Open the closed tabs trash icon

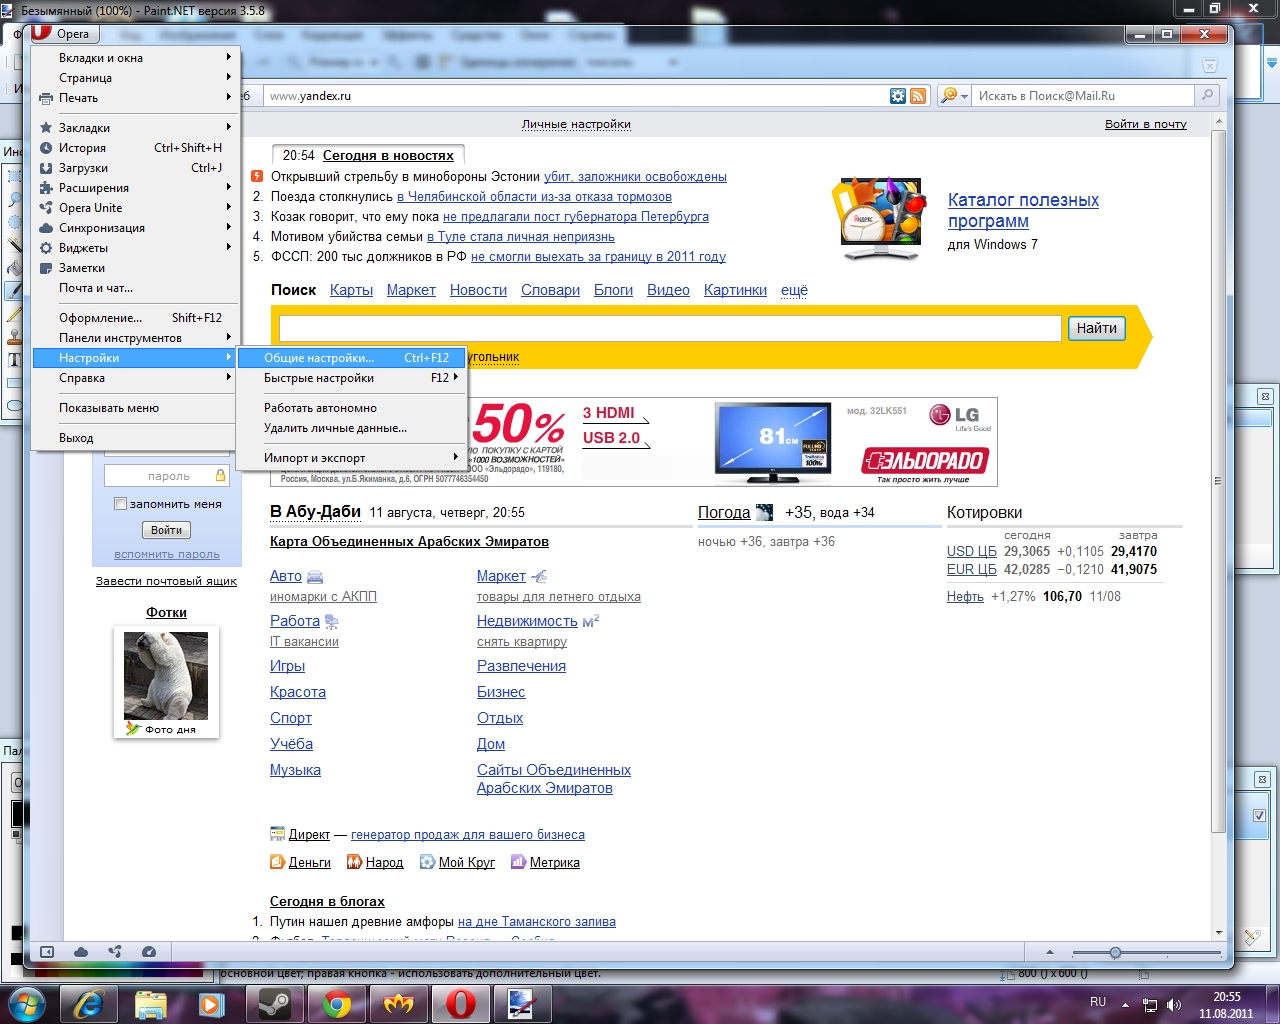click(1209, 64)
